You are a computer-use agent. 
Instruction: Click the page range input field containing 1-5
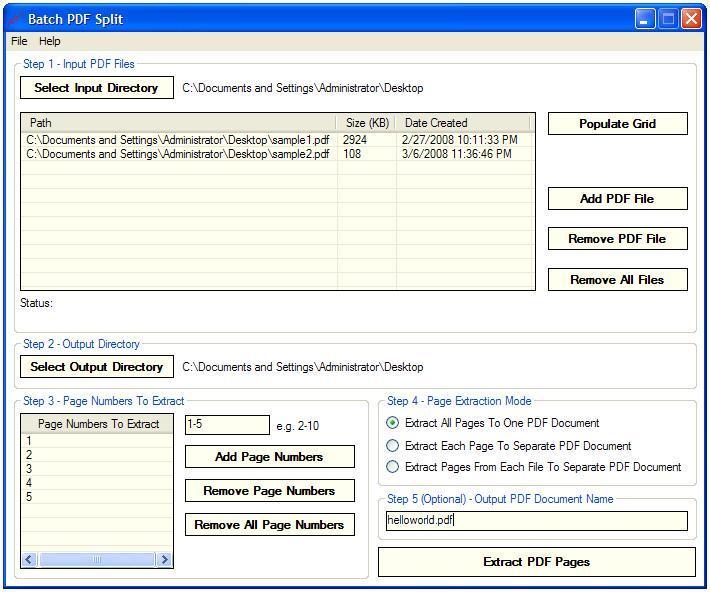(227, 425)
